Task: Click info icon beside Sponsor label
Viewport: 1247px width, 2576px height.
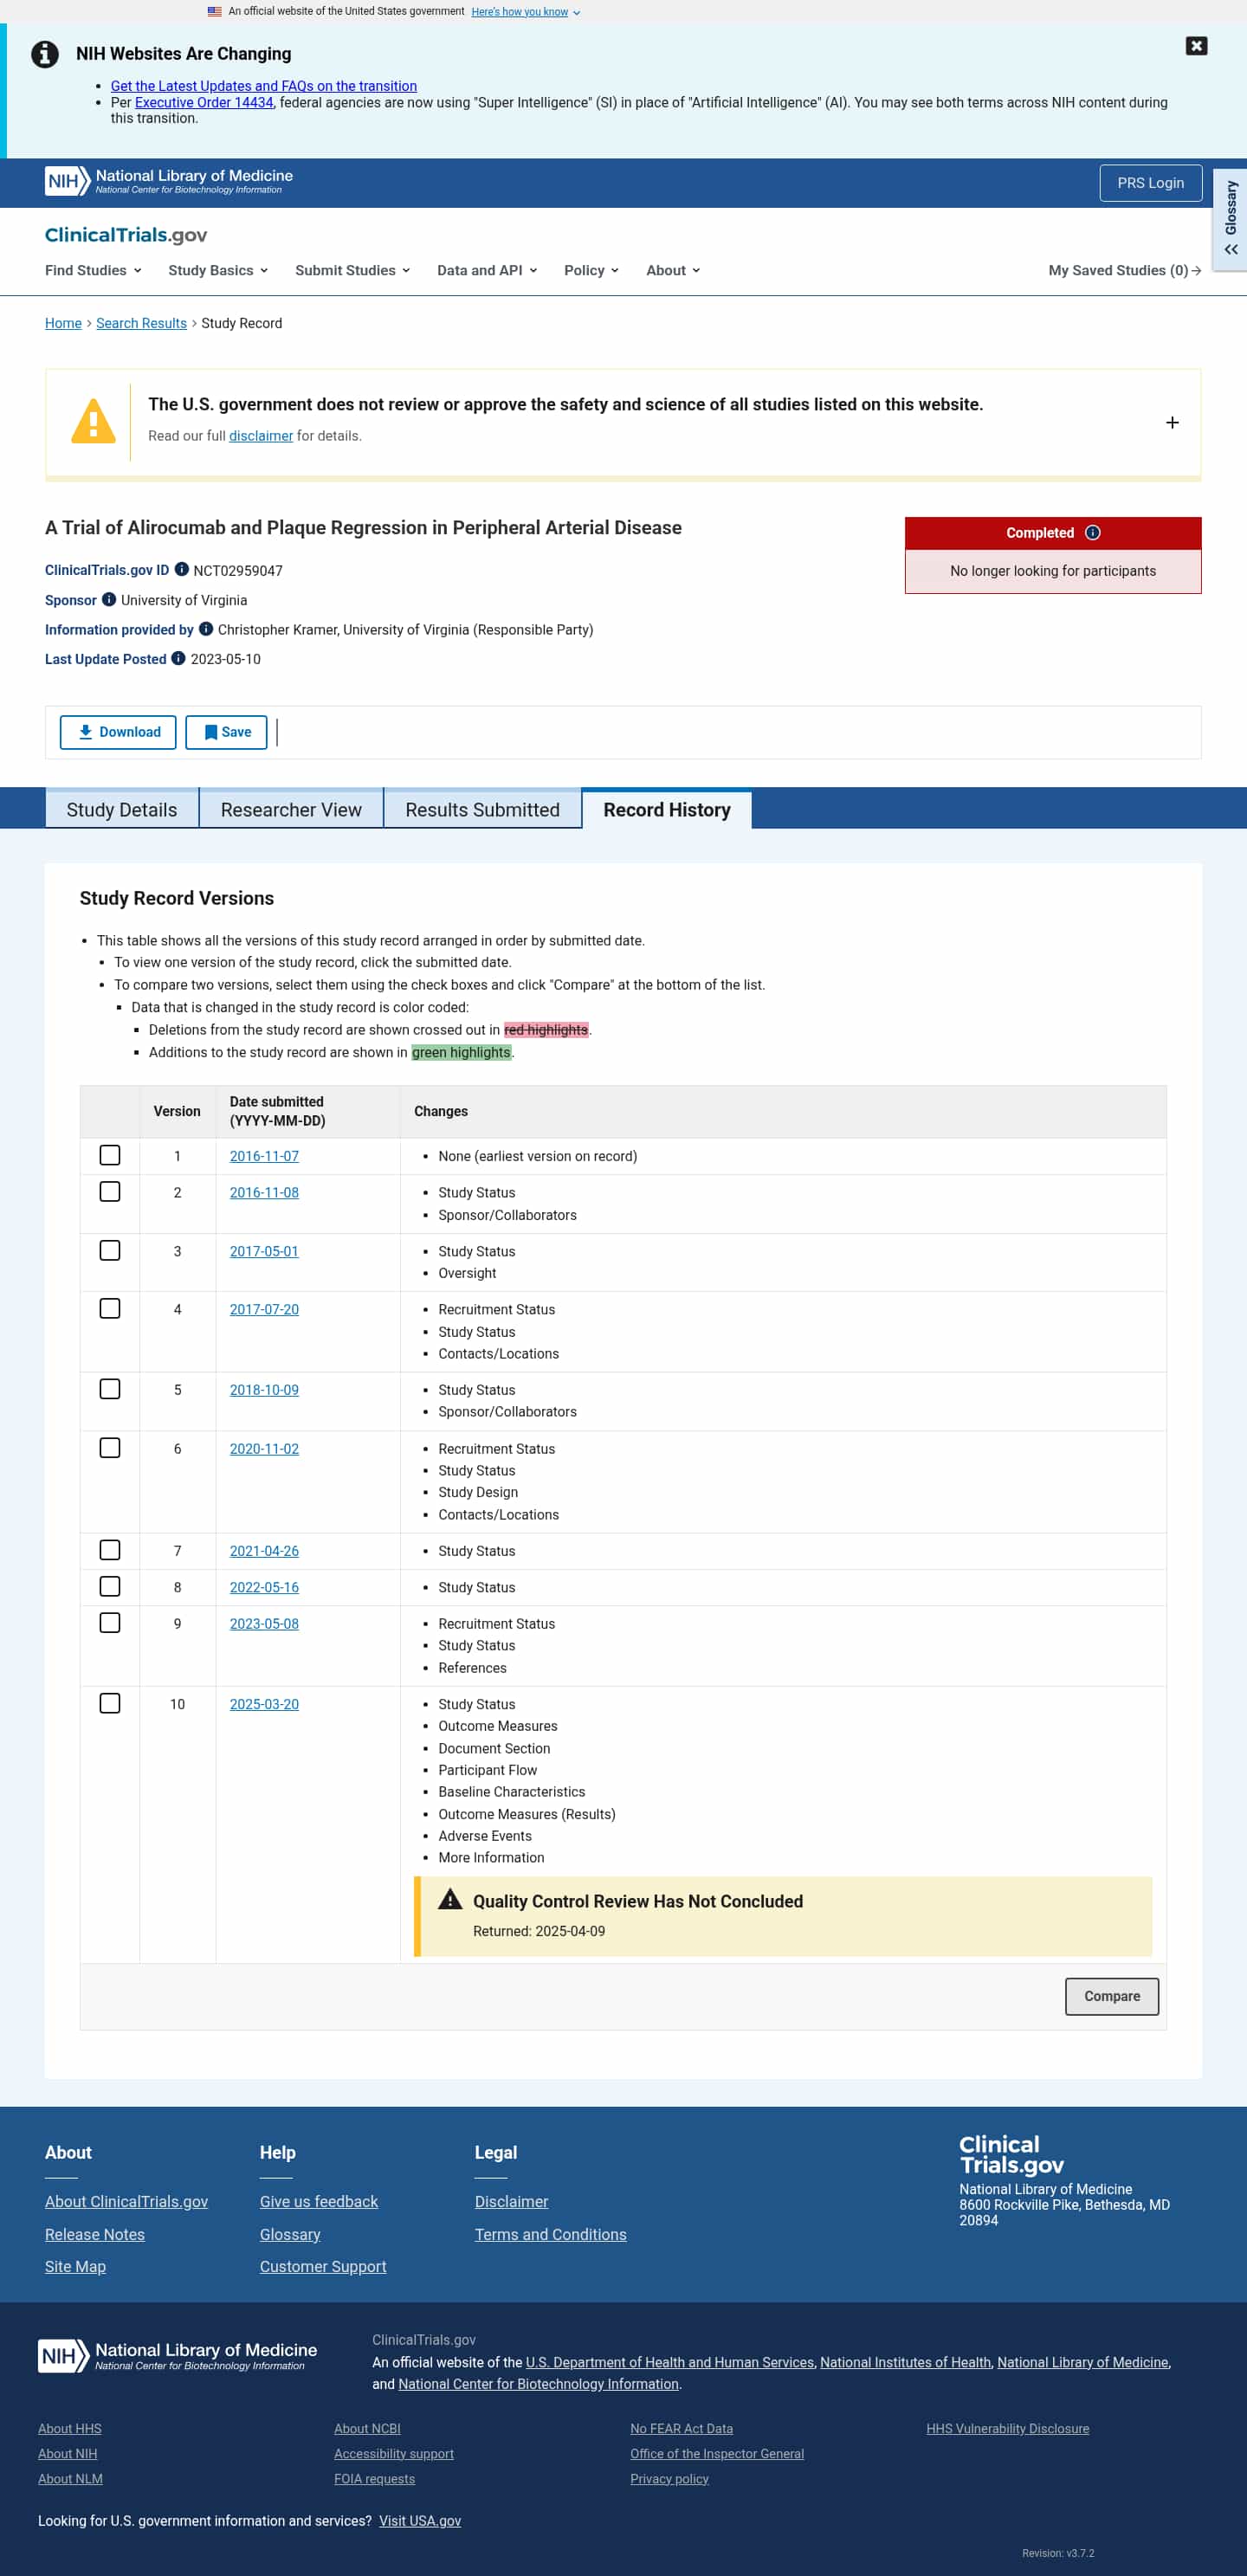Action: pyautogui.click(x=109, y=599)
